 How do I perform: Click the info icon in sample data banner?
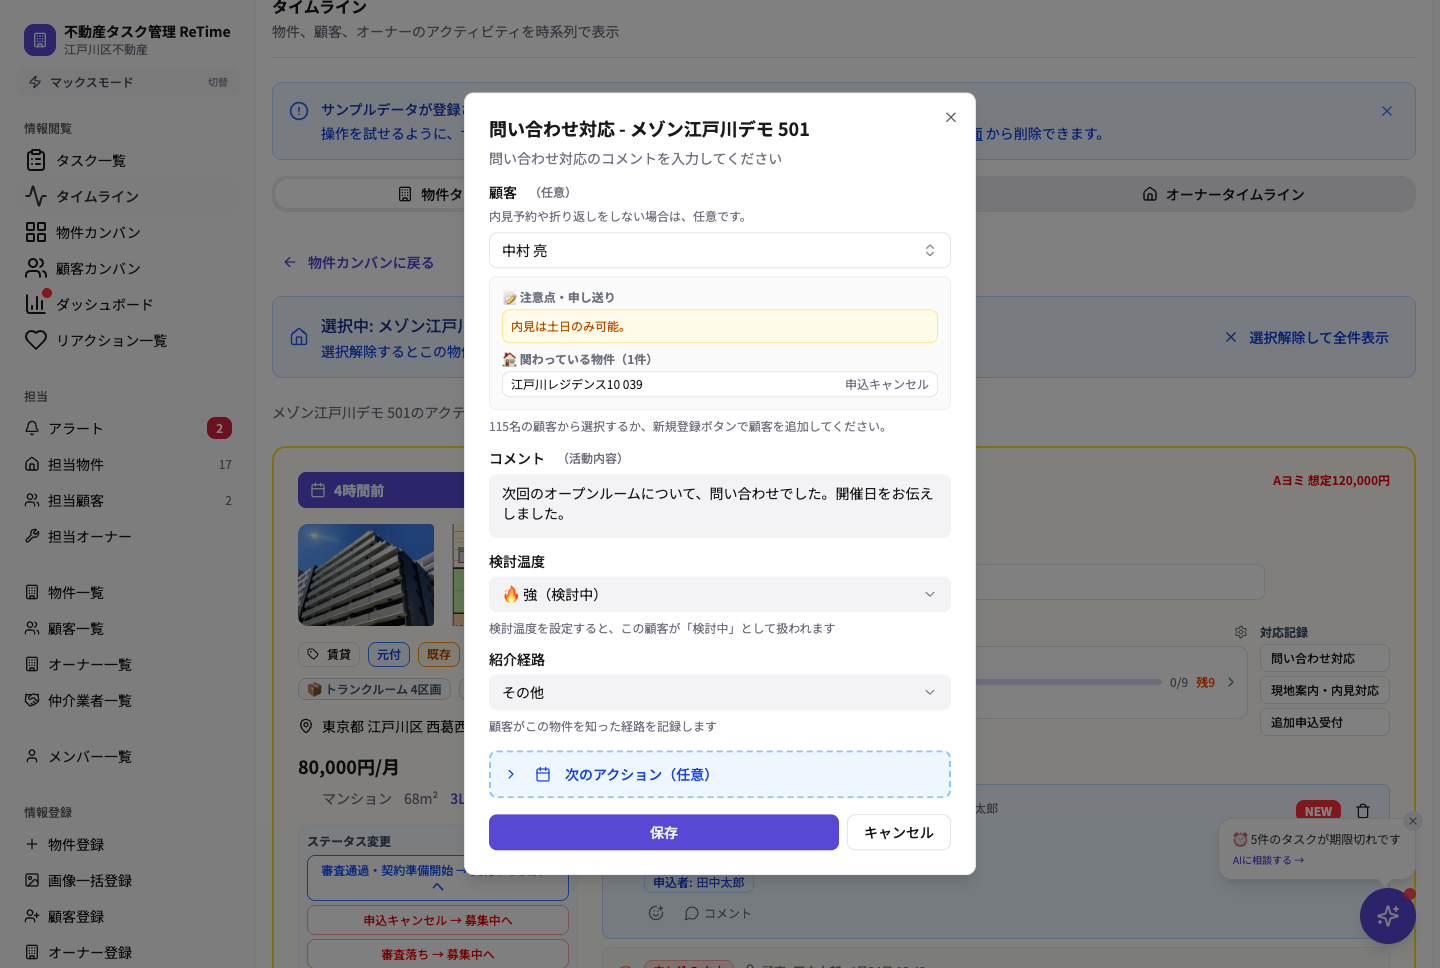299,111
